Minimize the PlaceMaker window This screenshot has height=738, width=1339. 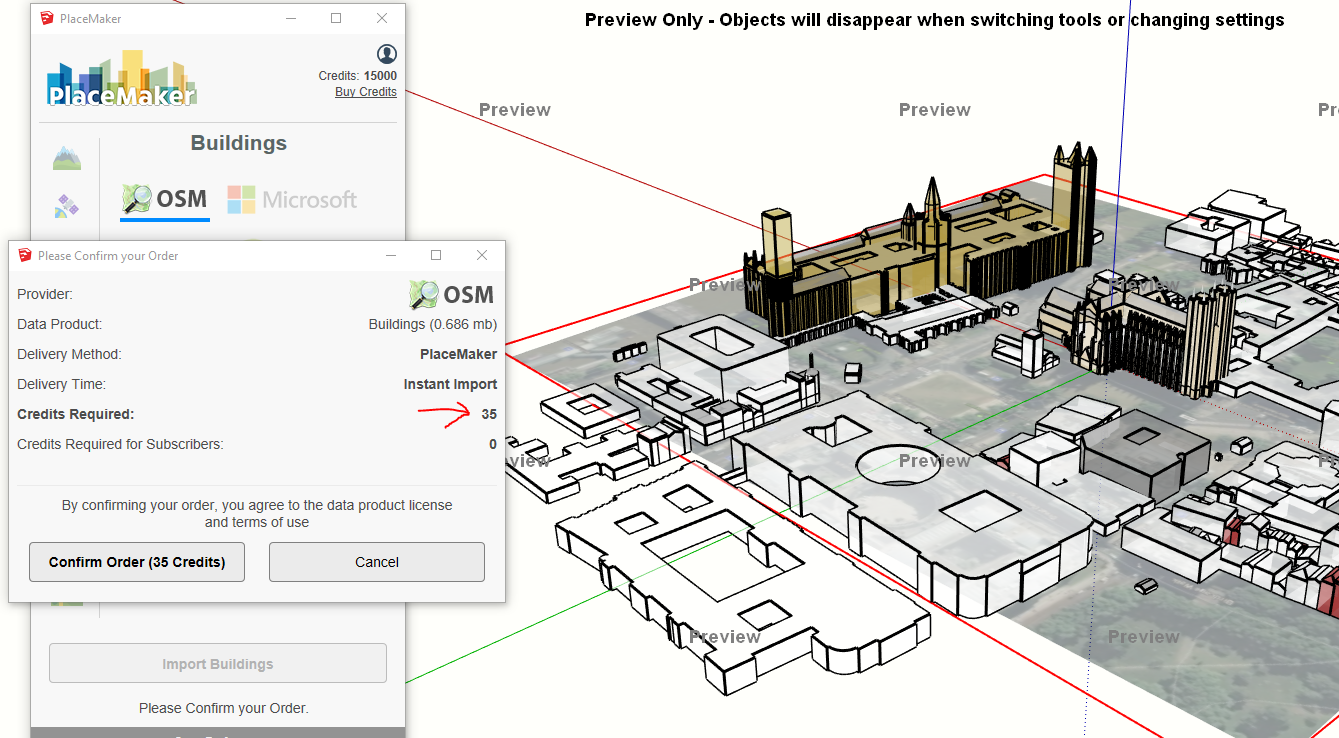(x=291, y=18)
